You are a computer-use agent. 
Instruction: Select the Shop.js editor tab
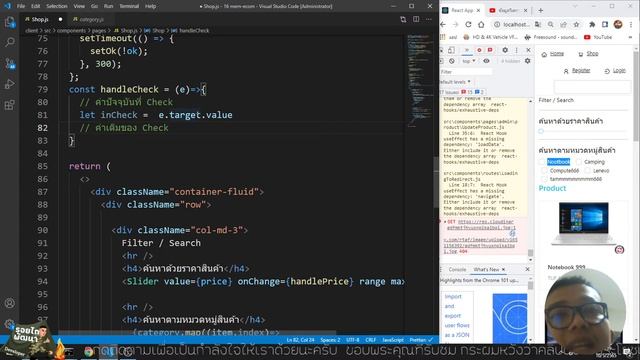tap(40, 19)
